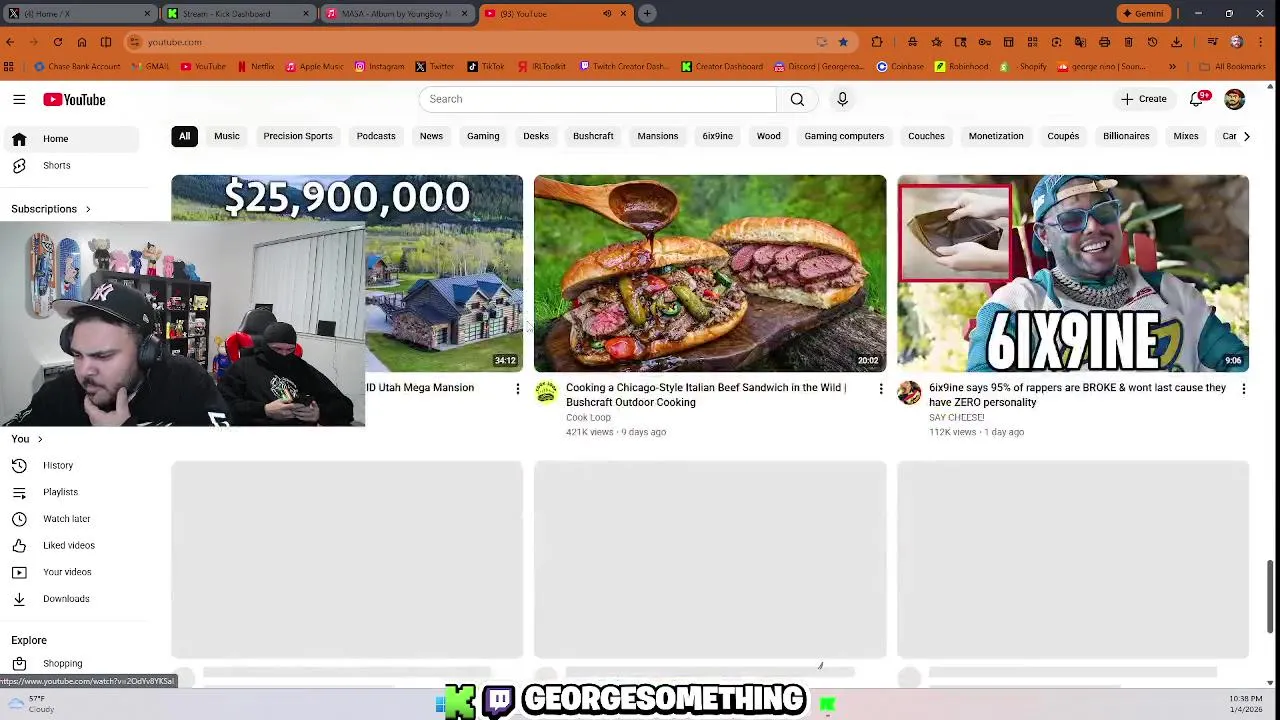
Task: Open the Cooking a Chicago-Style Italian Beef title
Action: pos(706,395)
